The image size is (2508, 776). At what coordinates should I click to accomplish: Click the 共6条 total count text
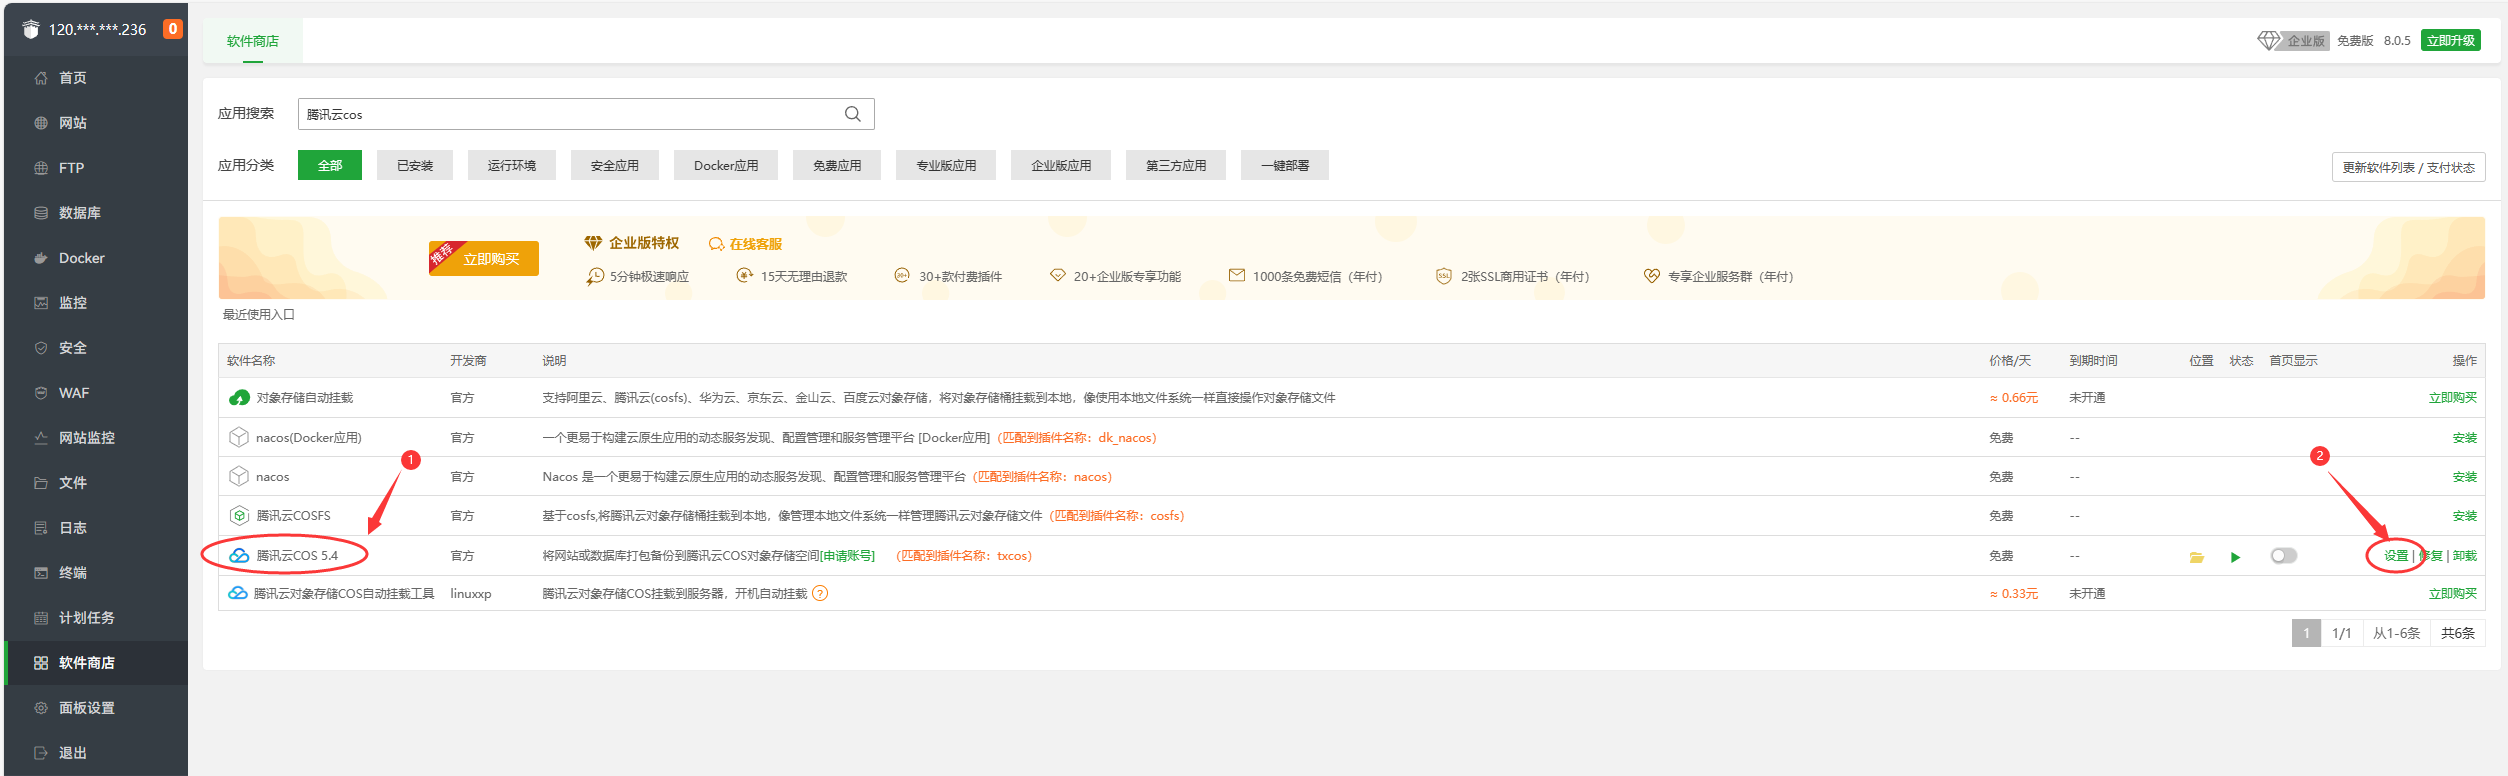pyautogui.click(x=2458, y=633)
